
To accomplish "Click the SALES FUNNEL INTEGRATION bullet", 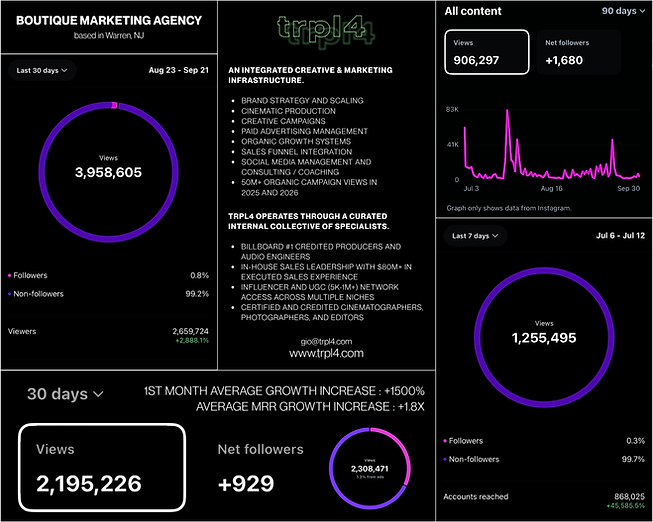I will [x=297, y=152].
